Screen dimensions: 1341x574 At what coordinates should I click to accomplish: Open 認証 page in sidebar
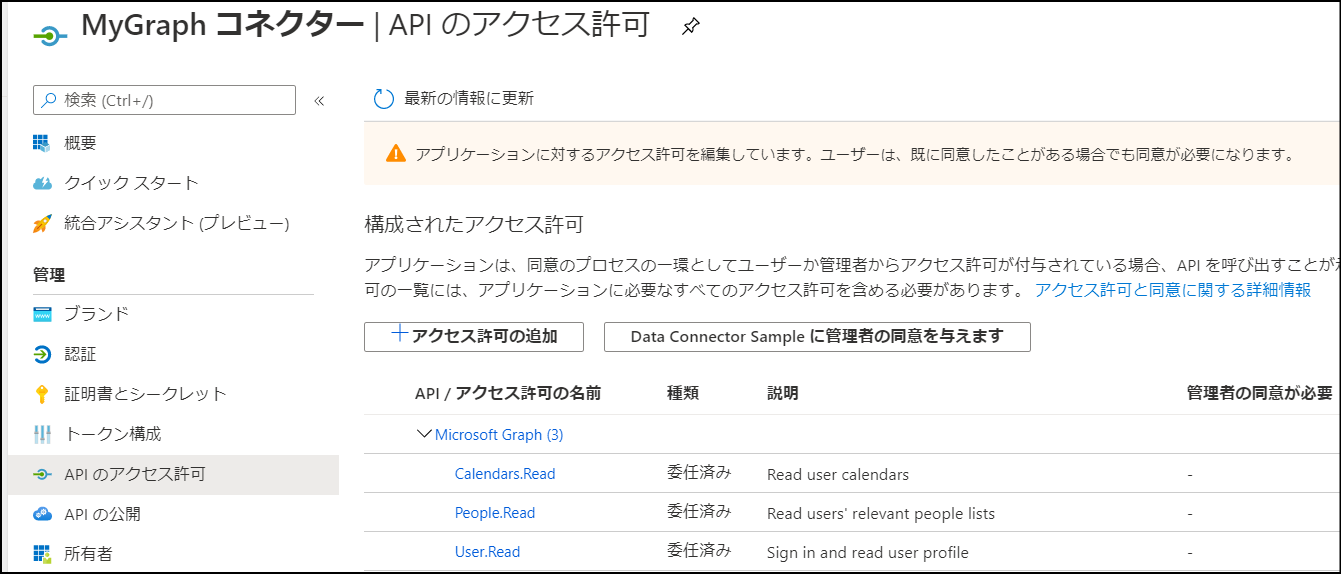click(80, 354)
